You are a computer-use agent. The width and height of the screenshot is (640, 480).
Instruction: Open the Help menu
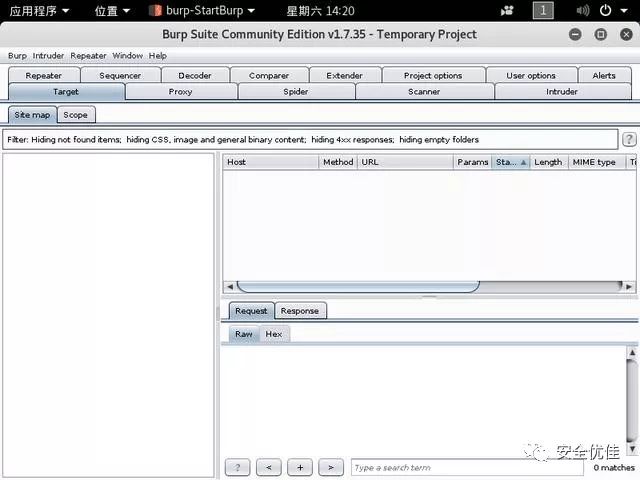click(158, 56)
